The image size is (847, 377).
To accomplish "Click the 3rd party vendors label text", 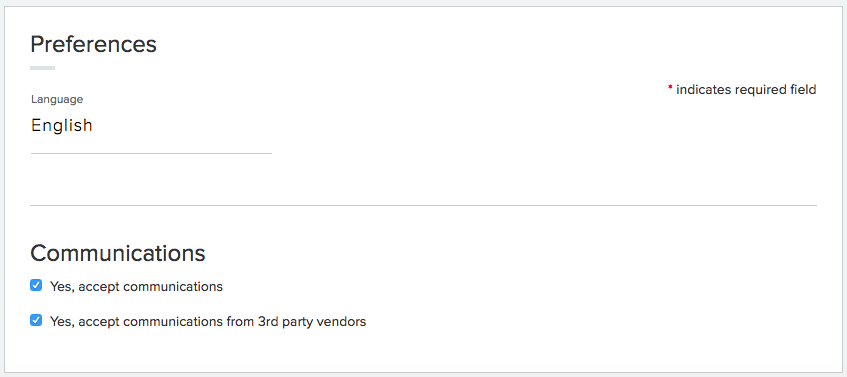I will tap(208, 322).
